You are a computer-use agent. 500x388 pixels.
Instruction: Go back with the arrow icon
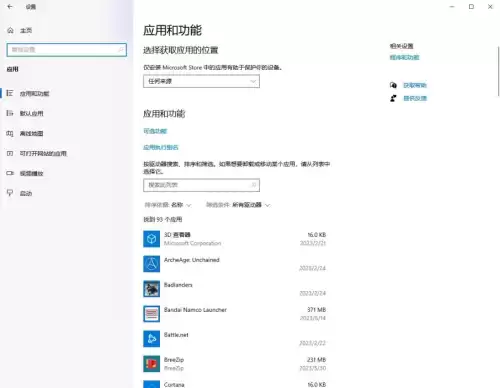[10, 6]
